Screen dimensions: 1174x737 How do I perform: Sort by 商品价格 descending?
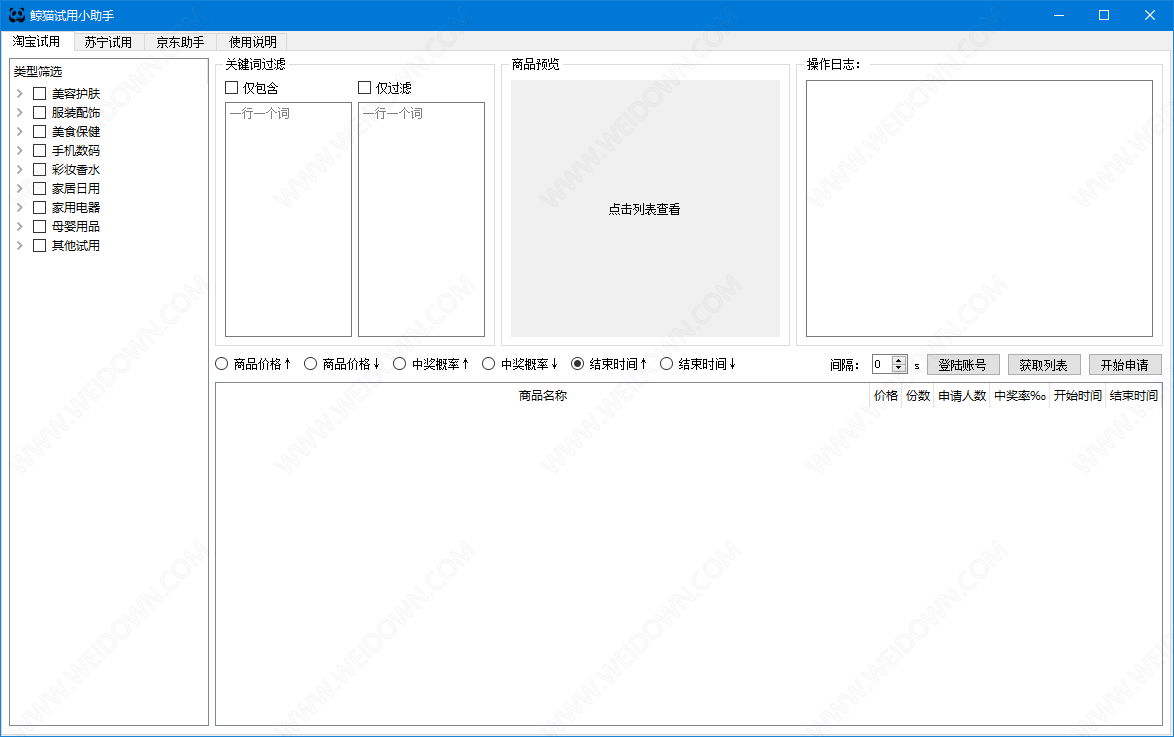[311, 364]
